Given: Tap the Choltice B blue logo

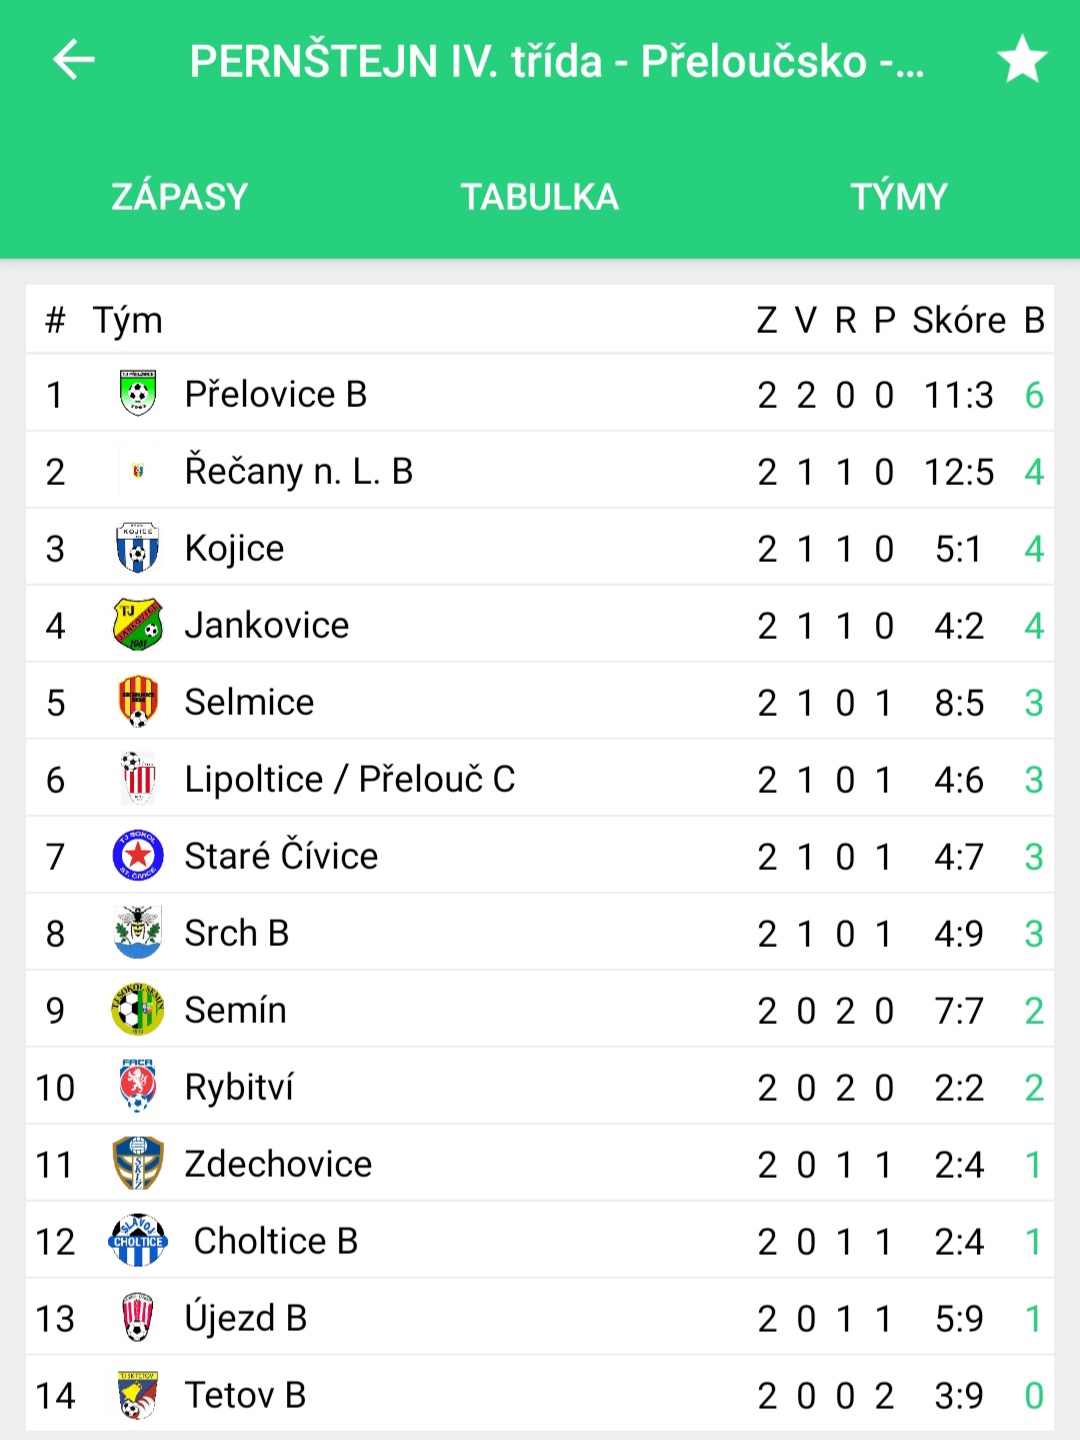Looking at the screenshot, I should point(138,1241).
